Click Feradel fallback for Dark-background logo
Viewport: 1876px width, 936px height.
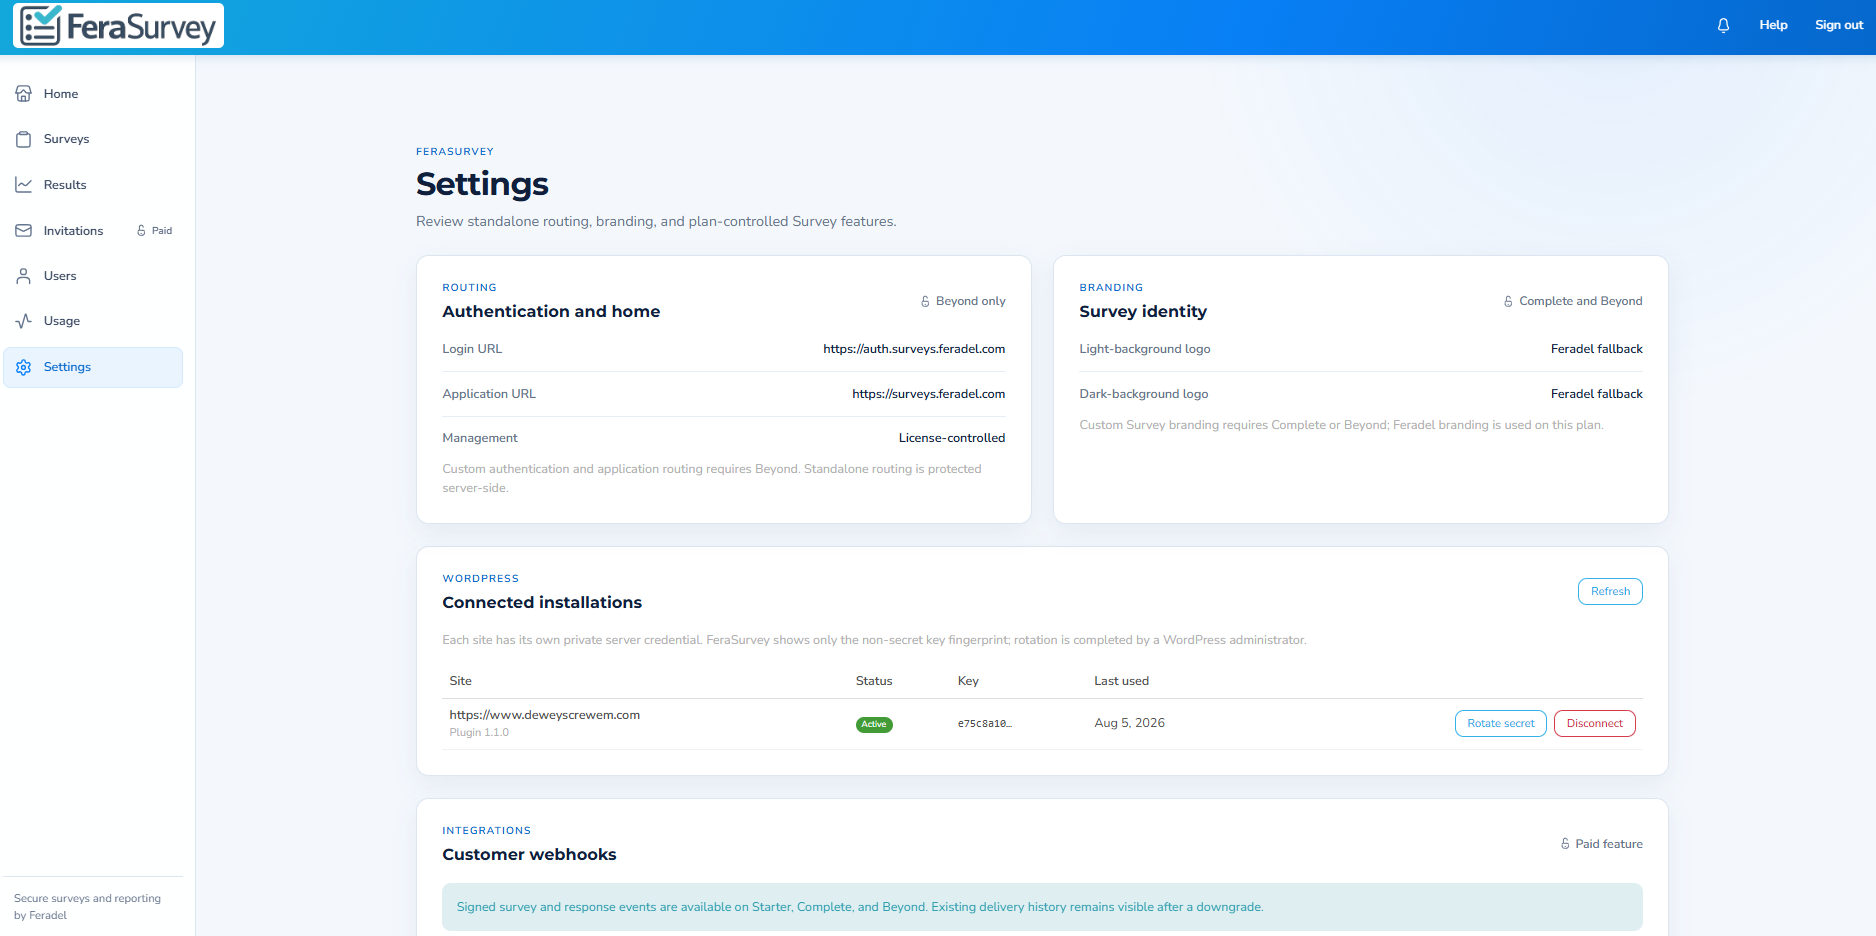pos(1596,394)
